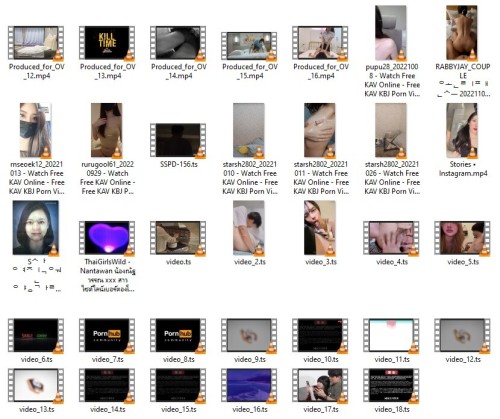Viewport: 500px width, 419px height.
Task: Select the Produced_for_OV_12.mp4 file
Action: point(36,43)
